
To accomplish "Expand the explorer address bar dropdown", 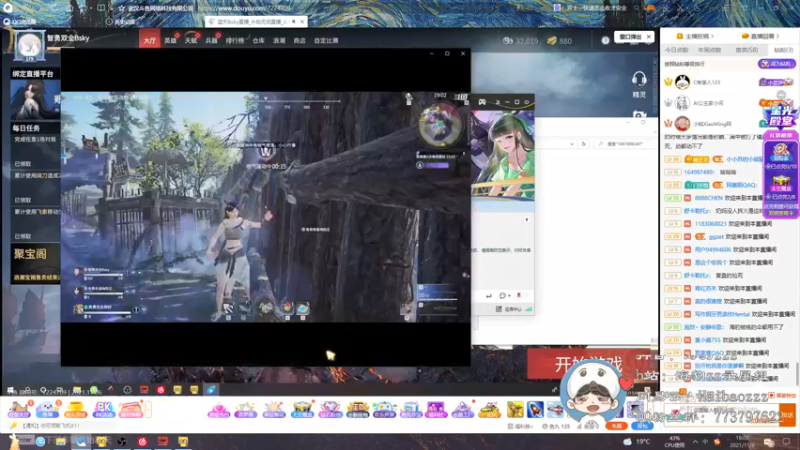I will tap(571, 144).
